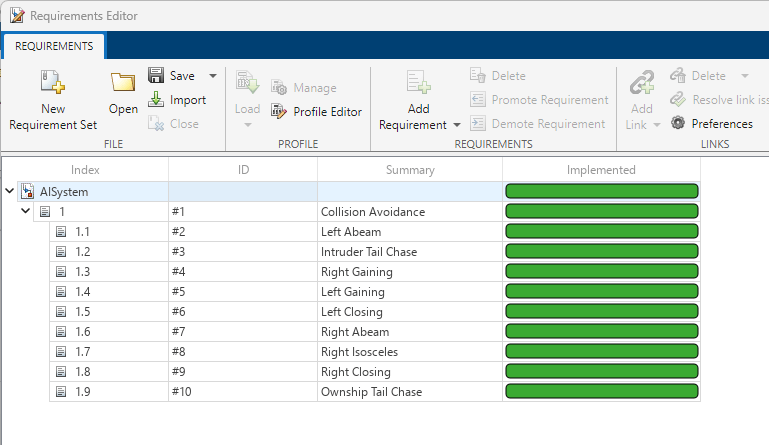Click the Close file icon

tap(156, 123)
